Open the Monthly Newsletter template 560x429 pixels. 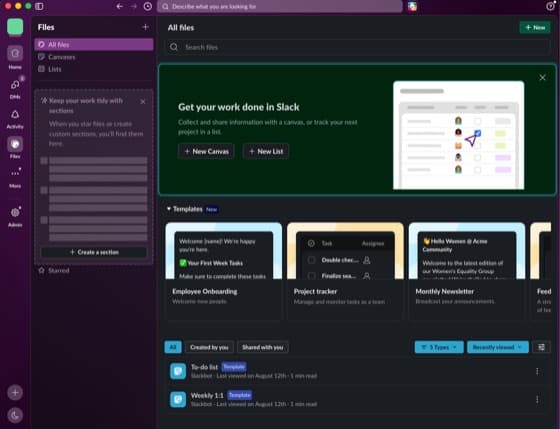point(467,271)
